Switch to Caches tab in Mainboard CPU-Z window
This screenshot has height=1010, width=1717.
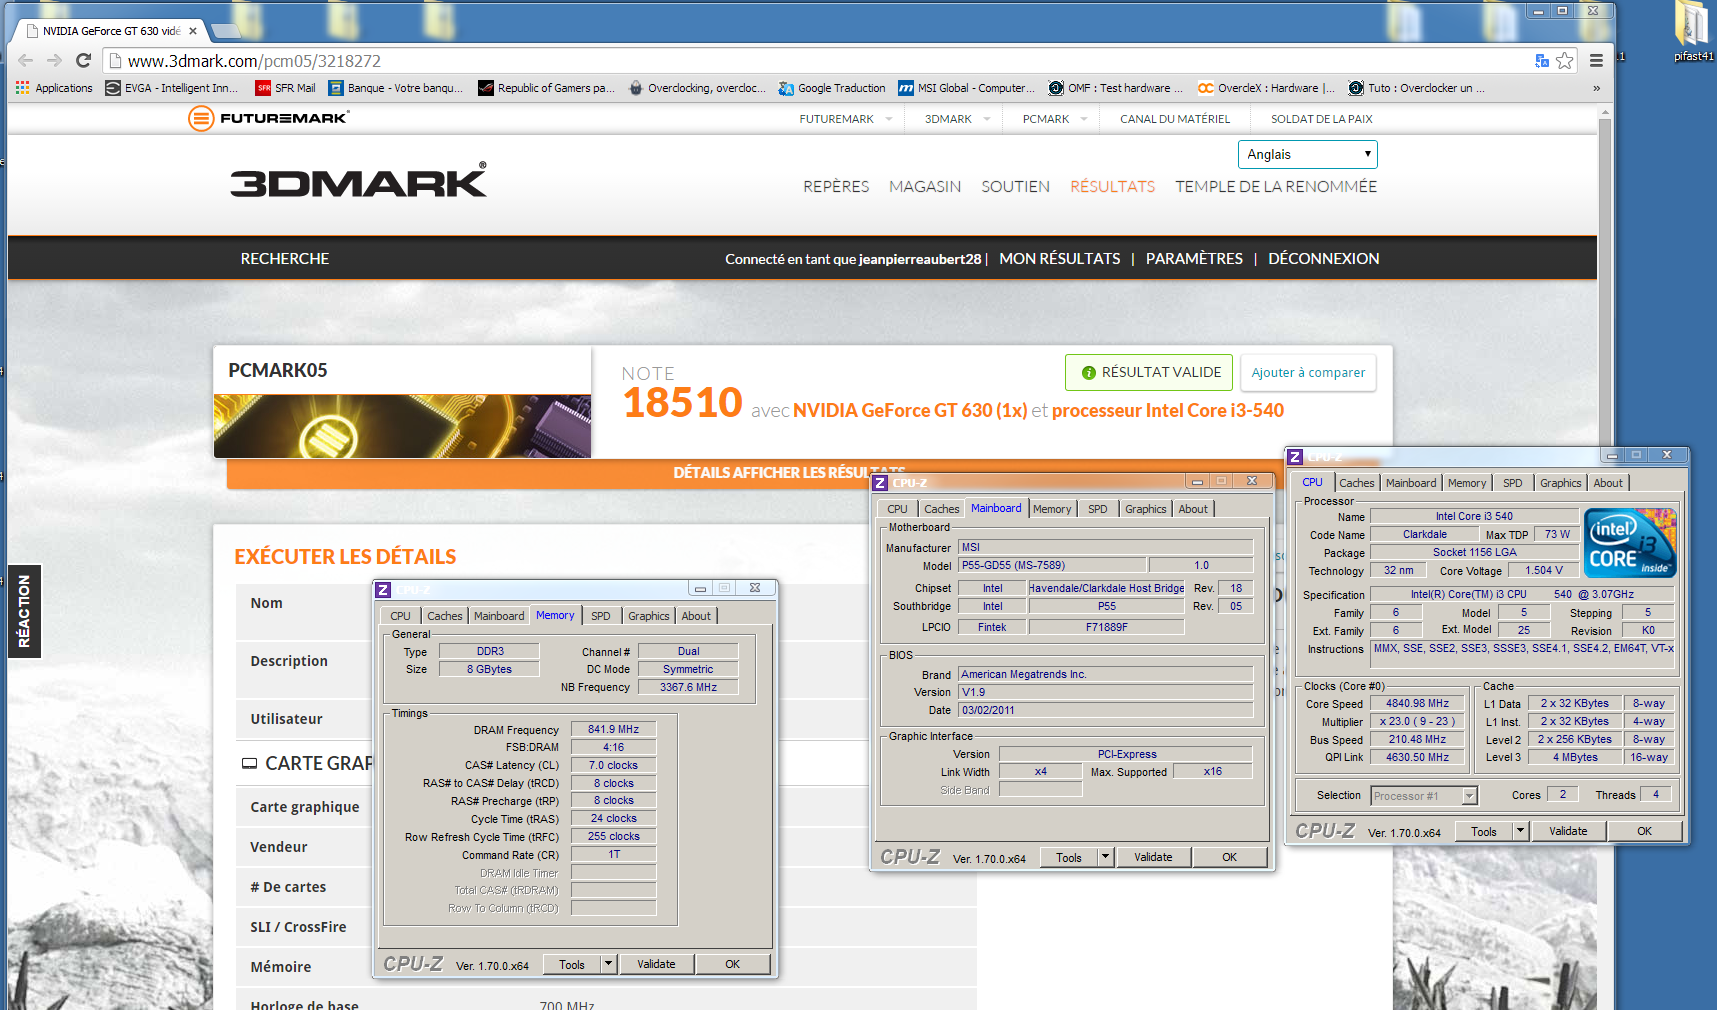(941, 509)
